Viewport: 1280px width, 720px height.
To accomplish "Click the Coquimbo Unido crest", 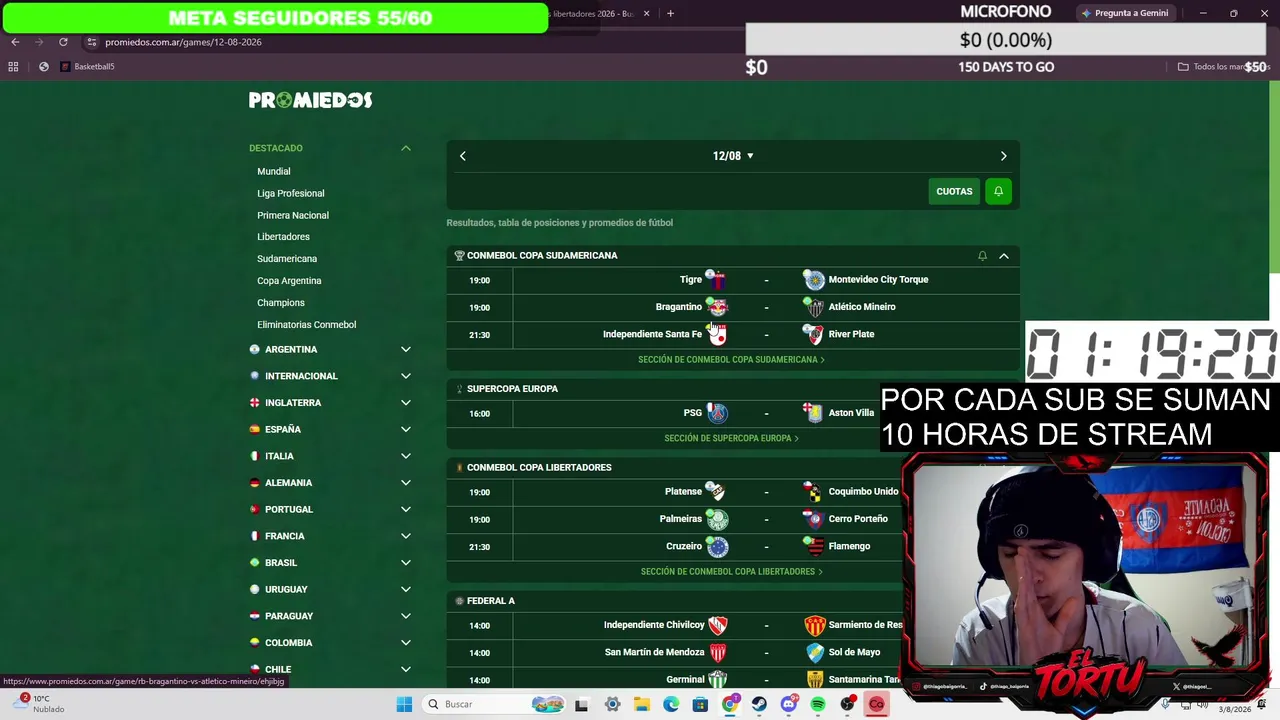I will point(815,492).
